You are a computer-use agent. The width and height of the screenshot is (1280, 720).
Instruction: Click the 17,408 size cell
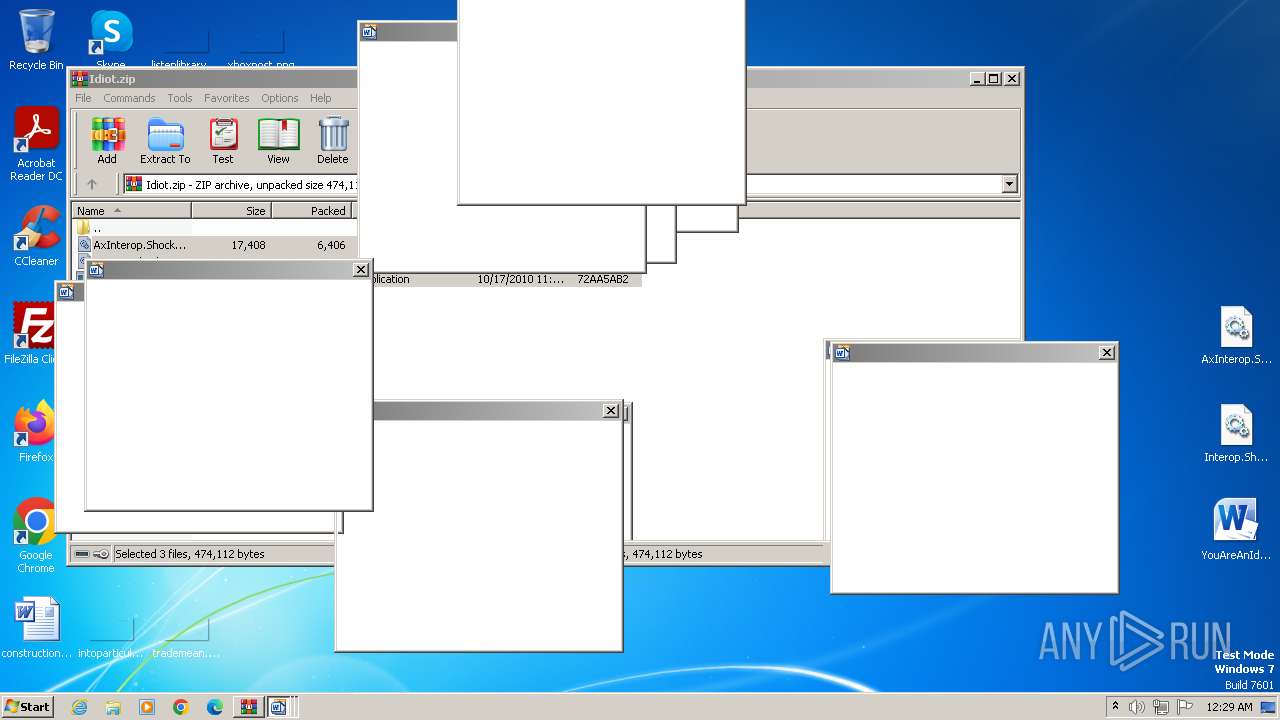point(248,245)
